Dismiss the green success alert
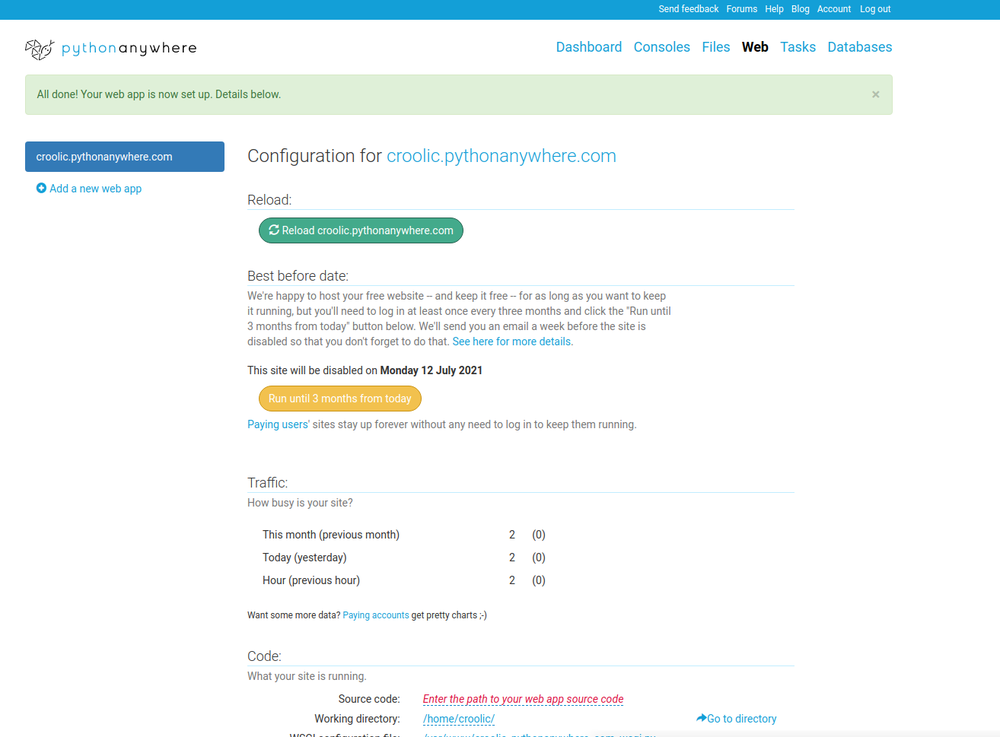The height and width of the screenshot is (737, 1000). [x=876, y=94]
